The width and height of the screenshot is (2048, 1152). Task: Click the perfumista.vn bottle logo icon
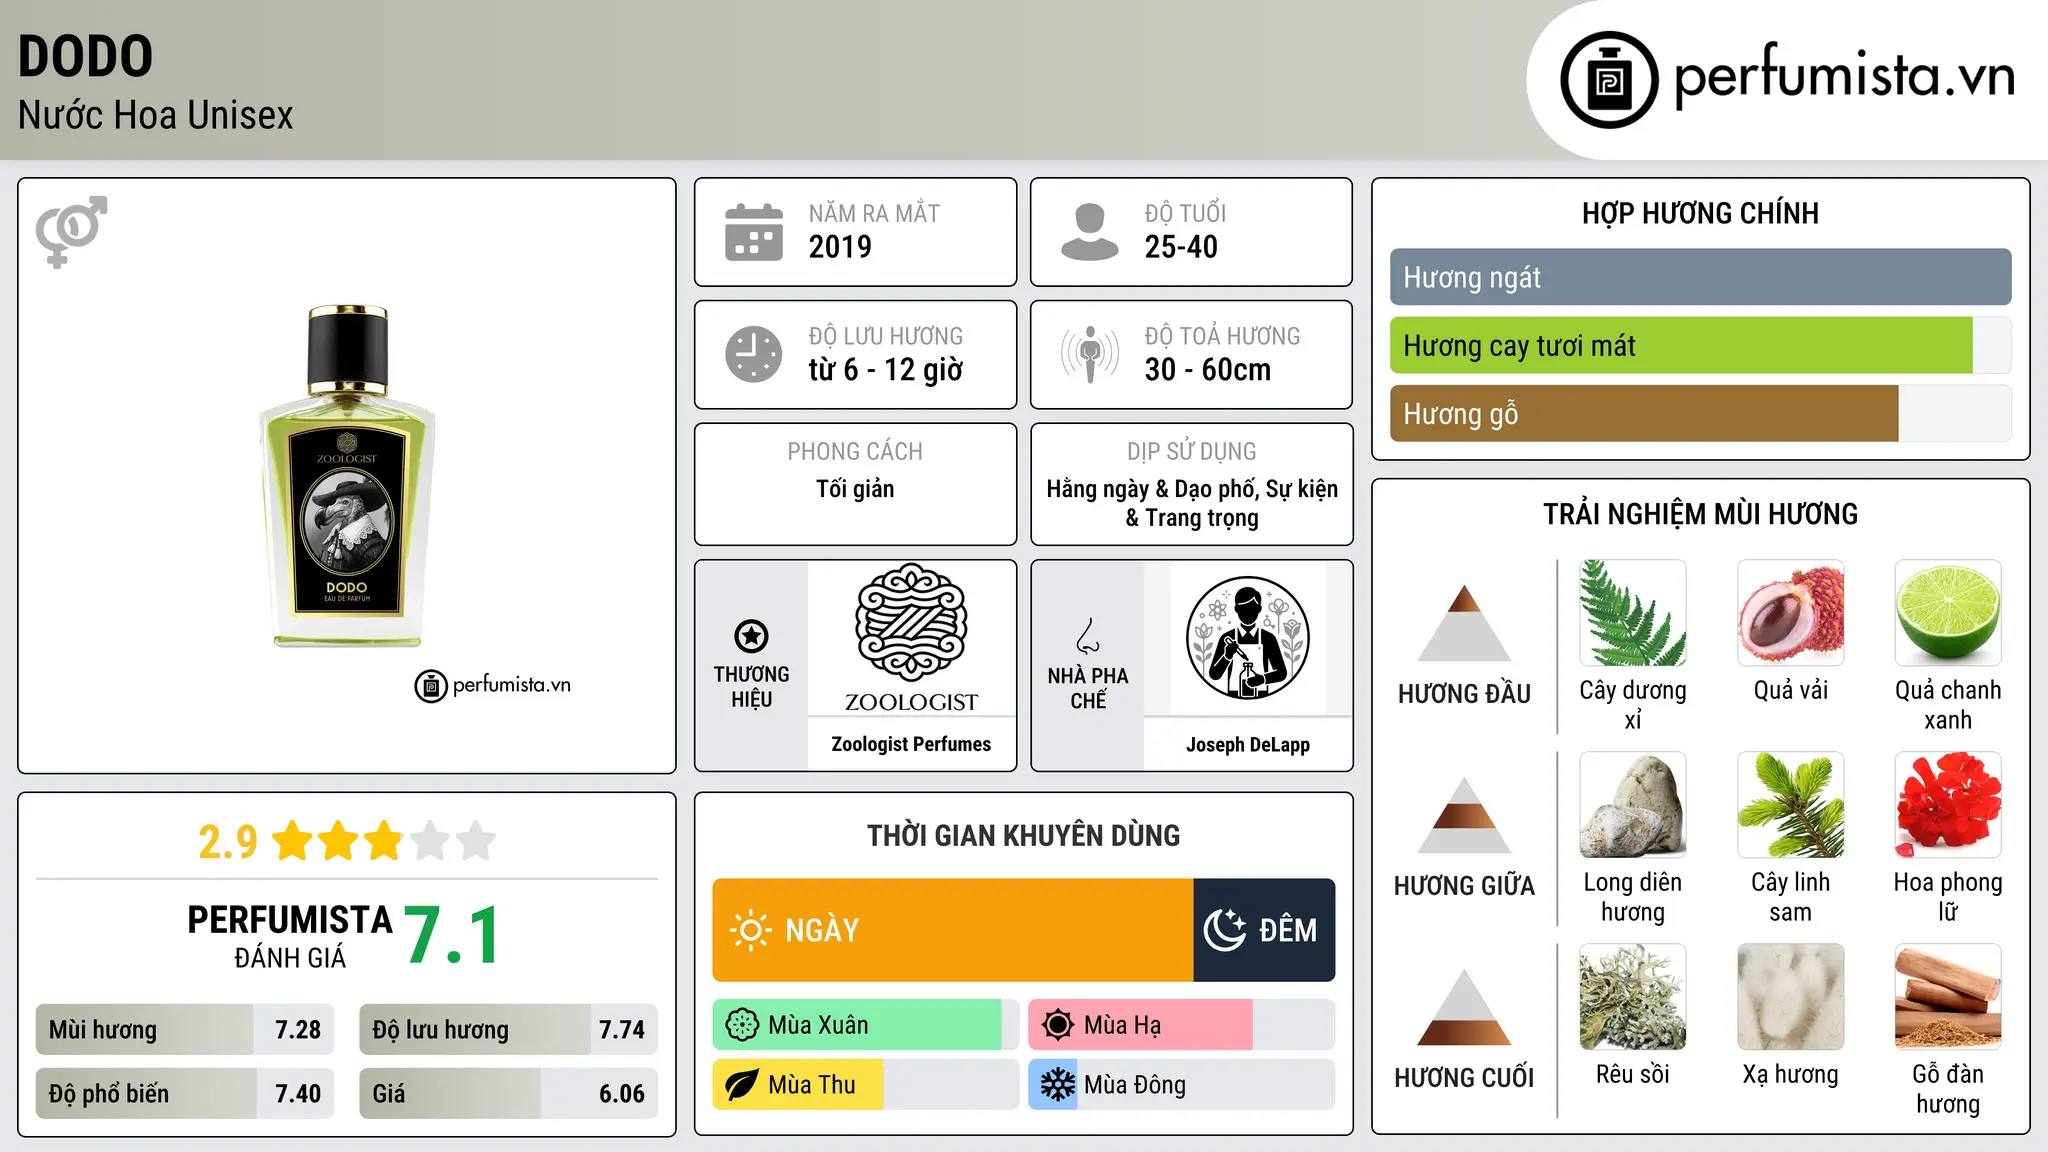tap(1609, 80)
